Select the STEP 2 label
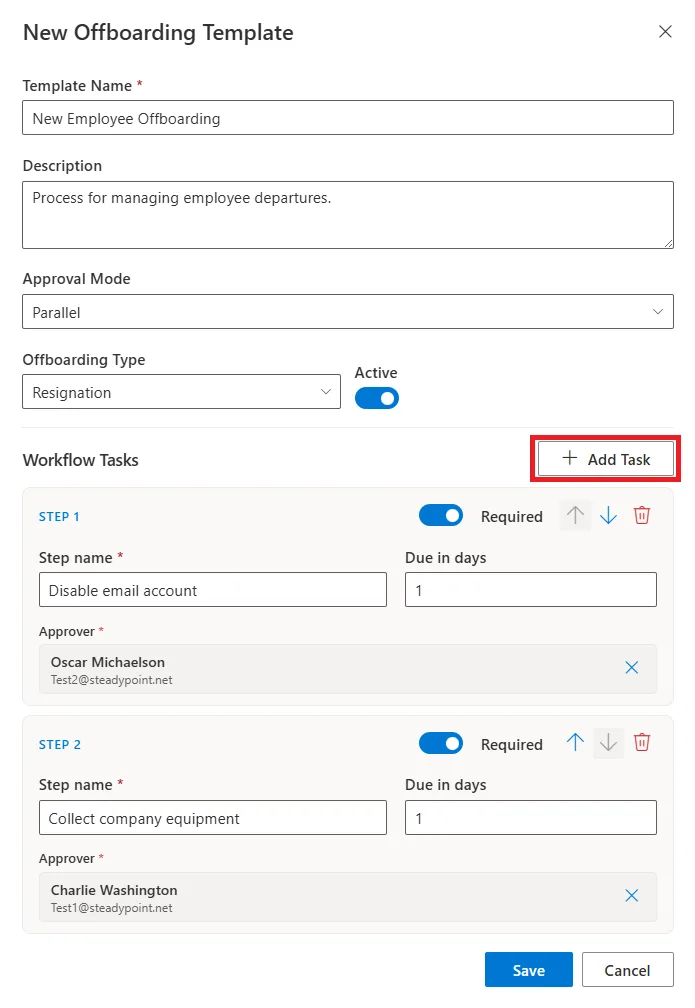The height and width of the screenshot is (1008, 695). click(60, 744)
